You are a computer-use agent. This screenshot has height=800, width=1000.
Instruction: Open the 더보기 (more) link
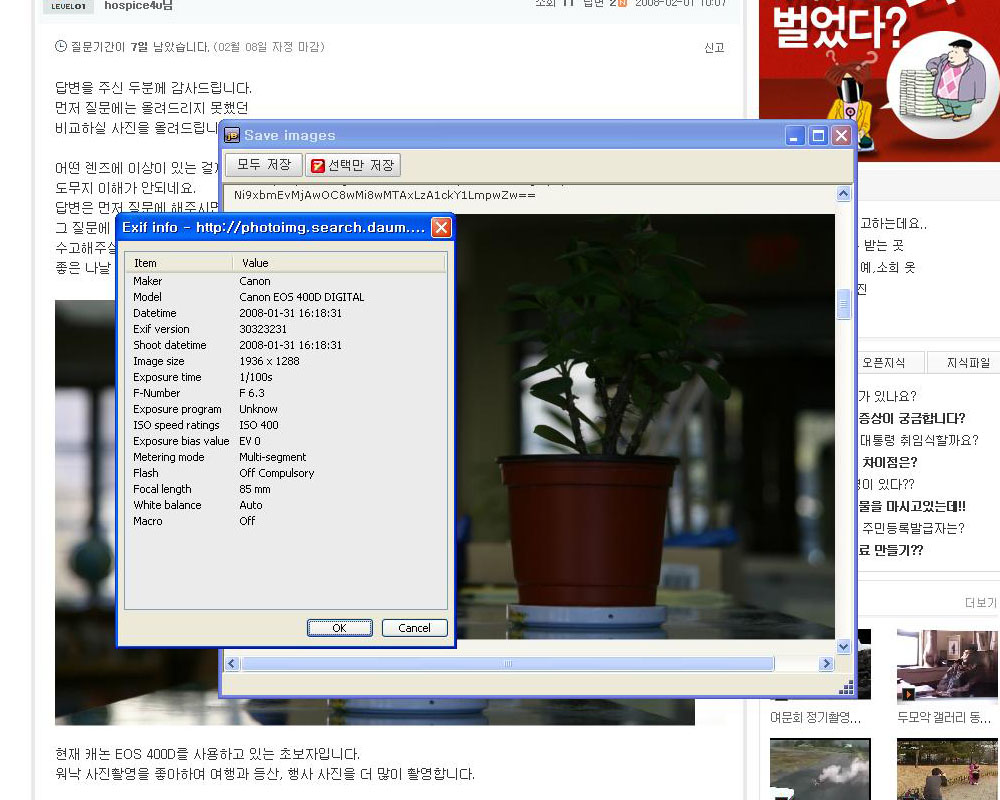point(980,603)
